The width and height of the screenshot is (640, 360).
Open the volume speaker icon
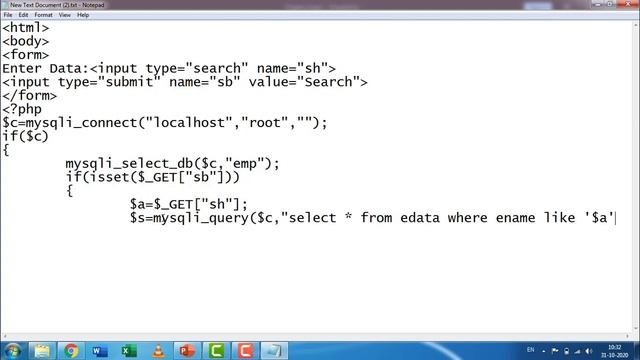(589, 351)
